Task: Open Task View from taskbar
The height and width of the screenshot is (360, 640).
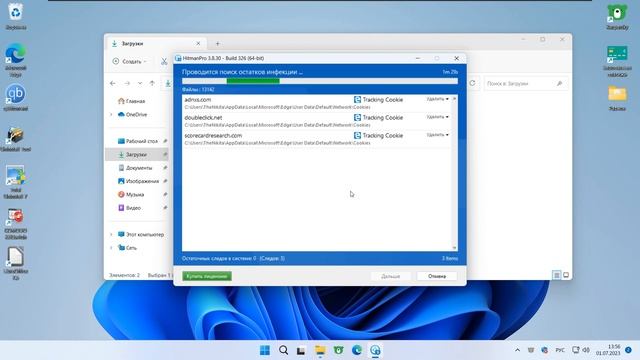Action: coord(301,350)
